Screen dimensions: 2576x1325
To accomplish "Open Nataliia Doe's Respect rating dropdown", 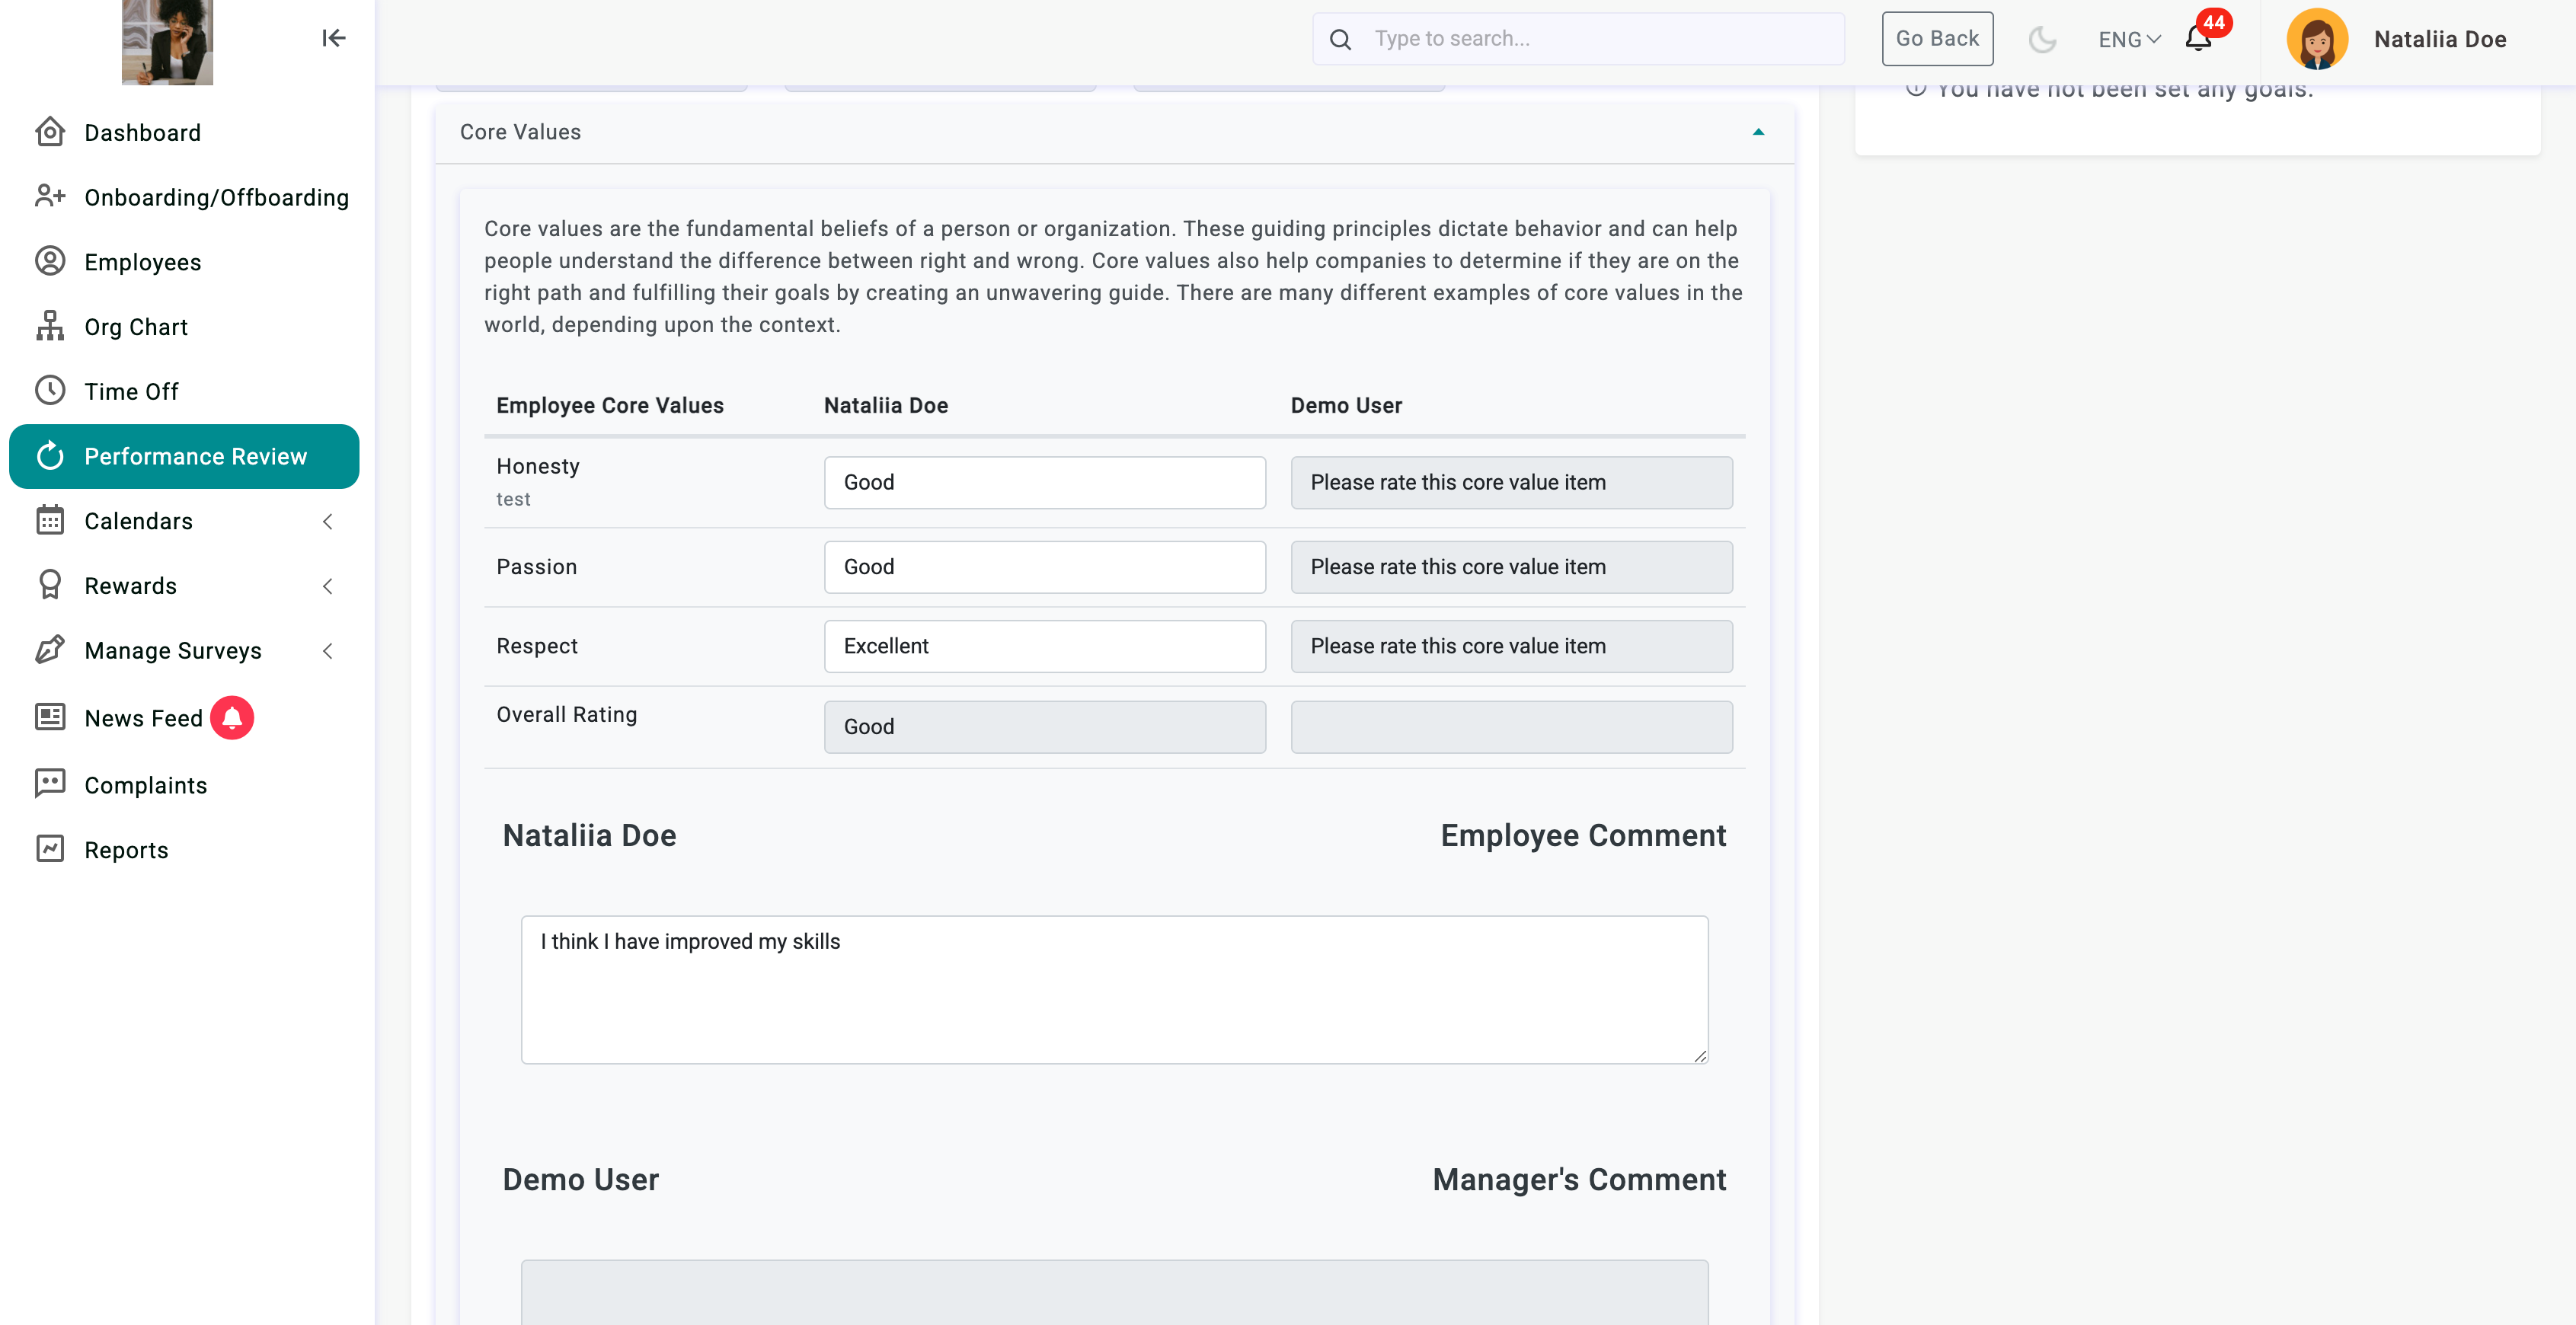I will [1044, 646].
